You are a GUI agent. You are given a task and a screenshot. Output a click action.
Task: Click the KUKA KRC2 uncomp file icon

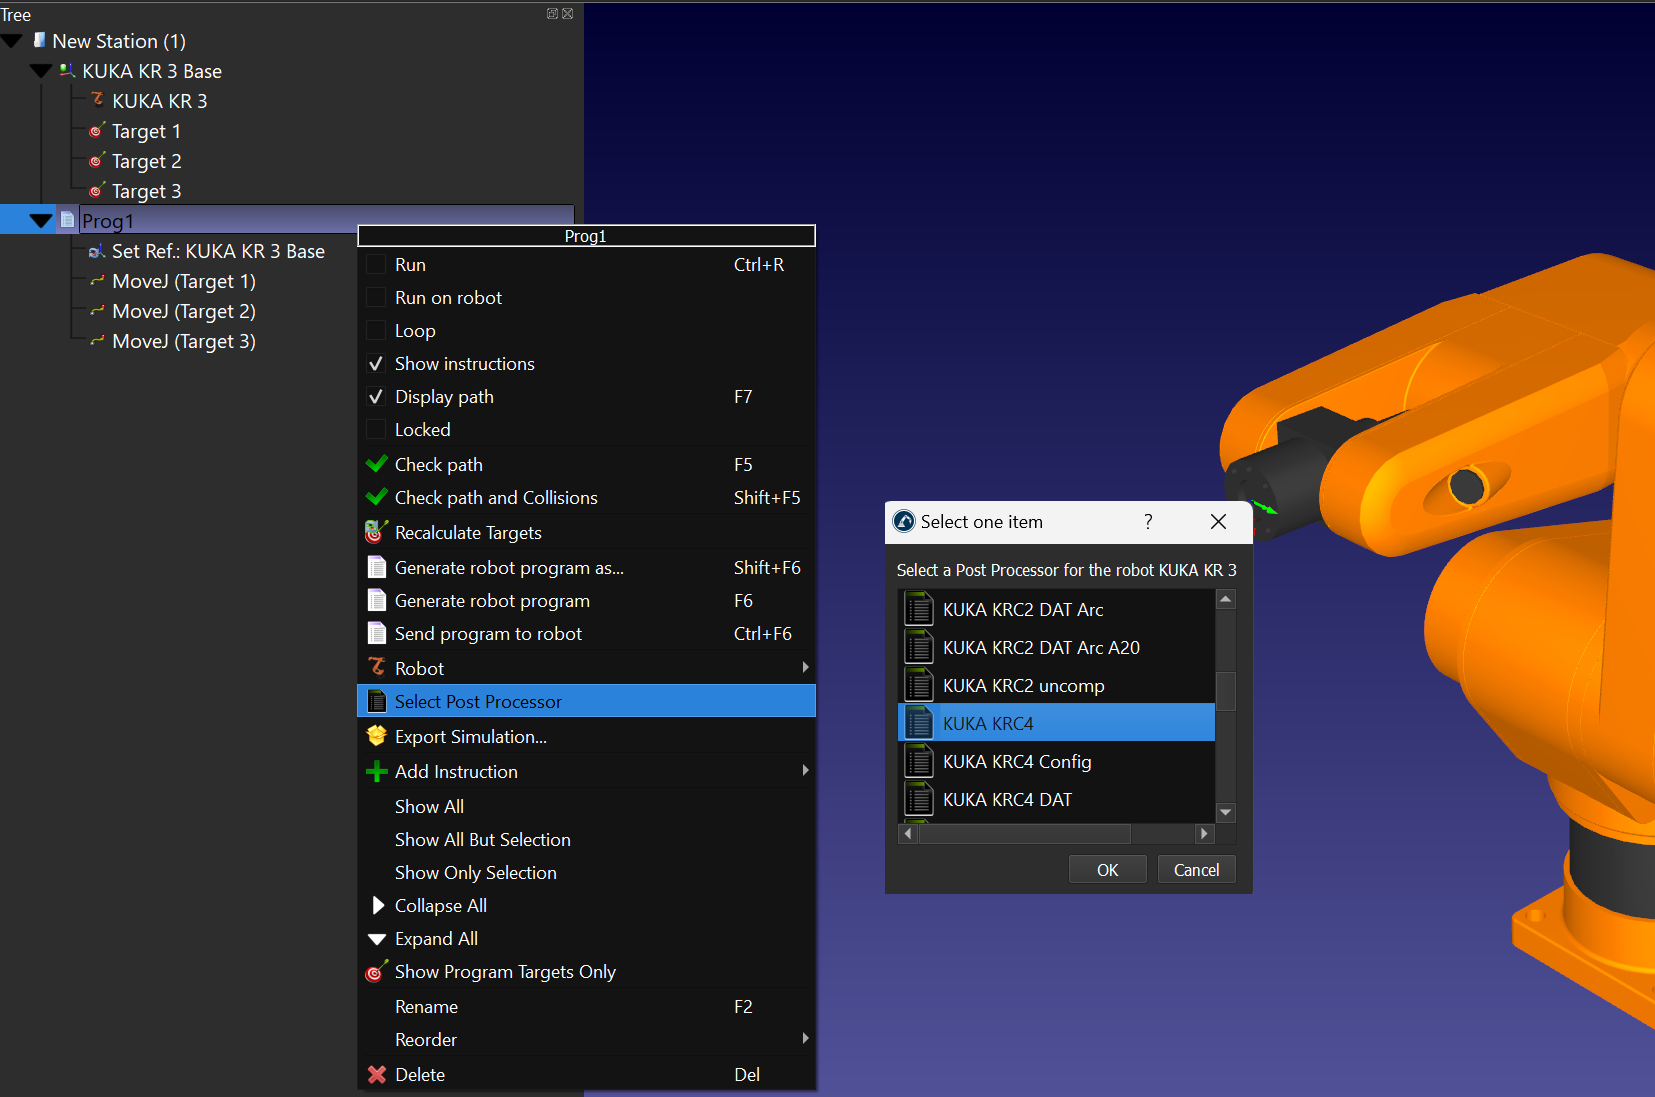(x=918, y=685)
